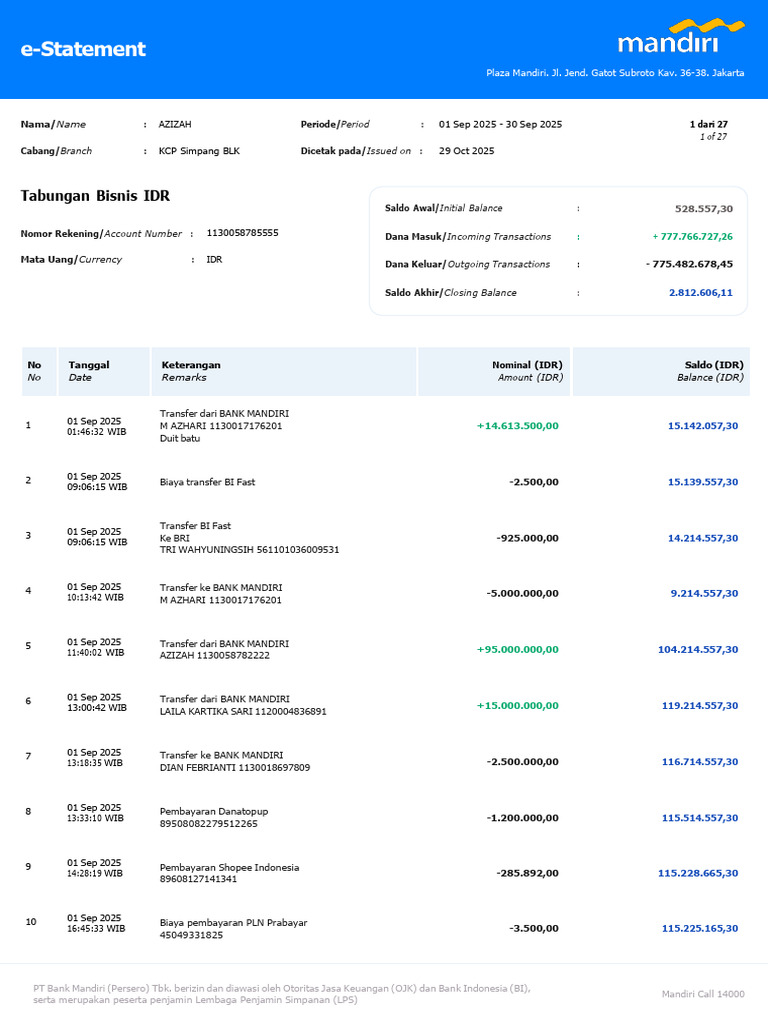Select amount +14.613.500,00 in row 1
The height and width of the screenshot is (1024, 768).
pyautogui.click(x=517, y=426)
